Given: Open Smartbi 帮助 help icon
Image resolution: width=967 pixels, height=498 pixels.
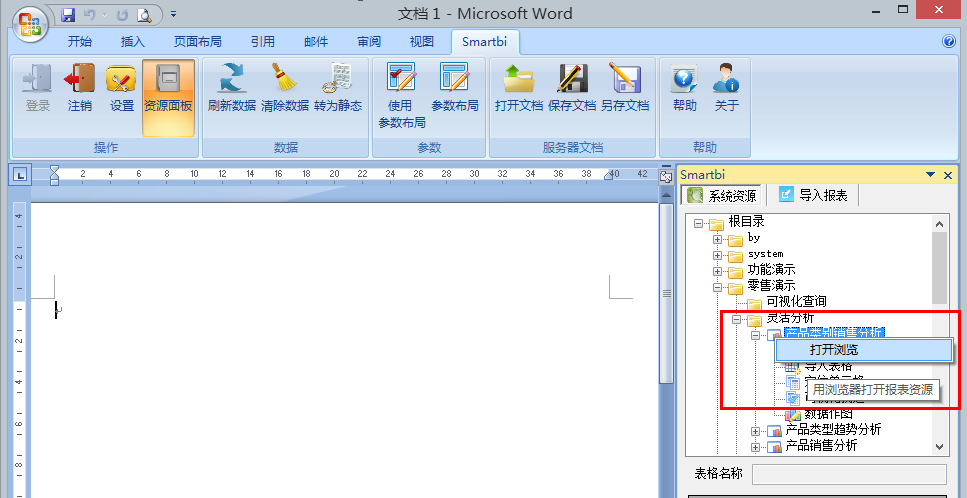Looking at the screenshot, I should [x=685, y=78].
